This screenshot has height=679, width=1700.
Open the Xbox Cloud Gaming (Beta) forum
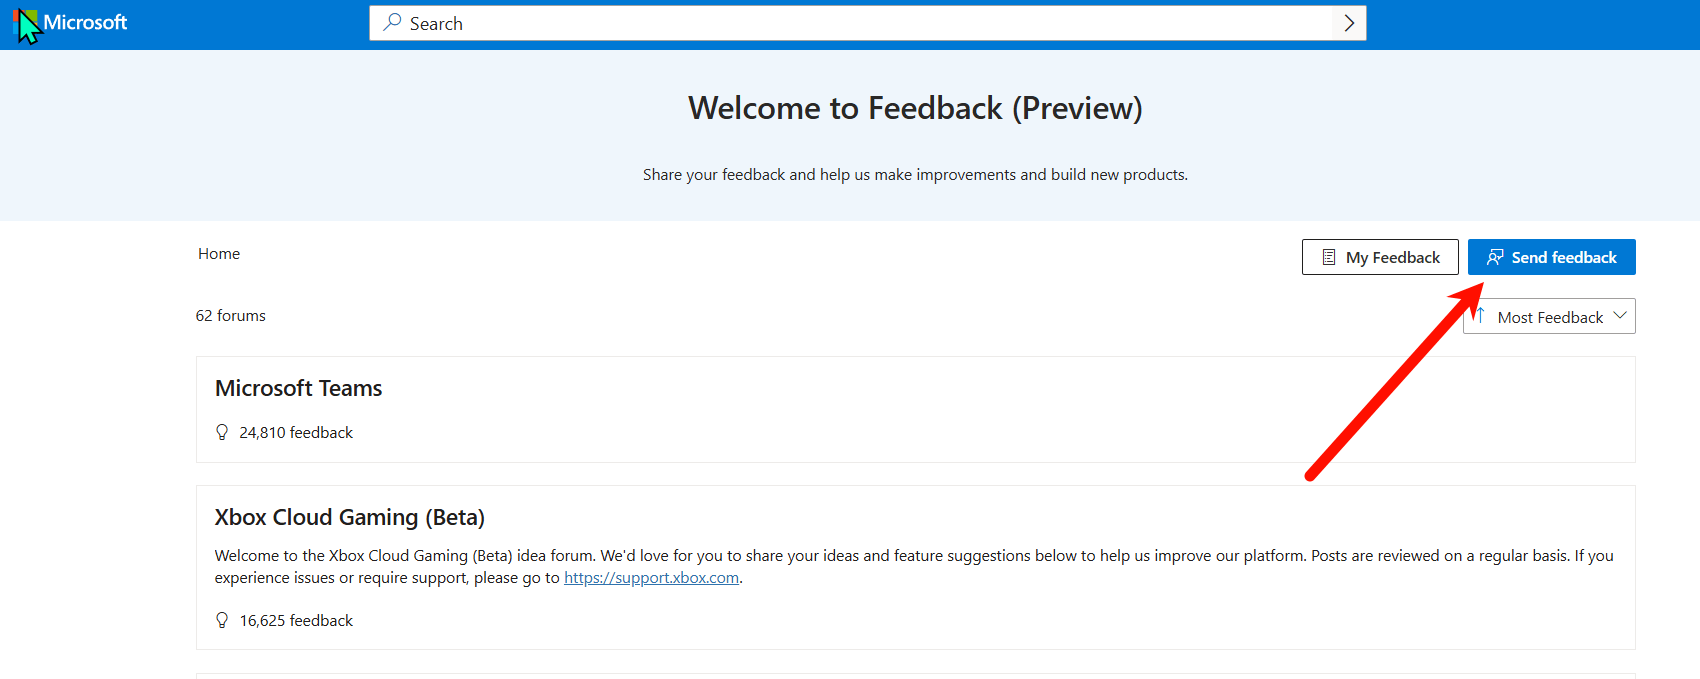(x=349, y=517)
